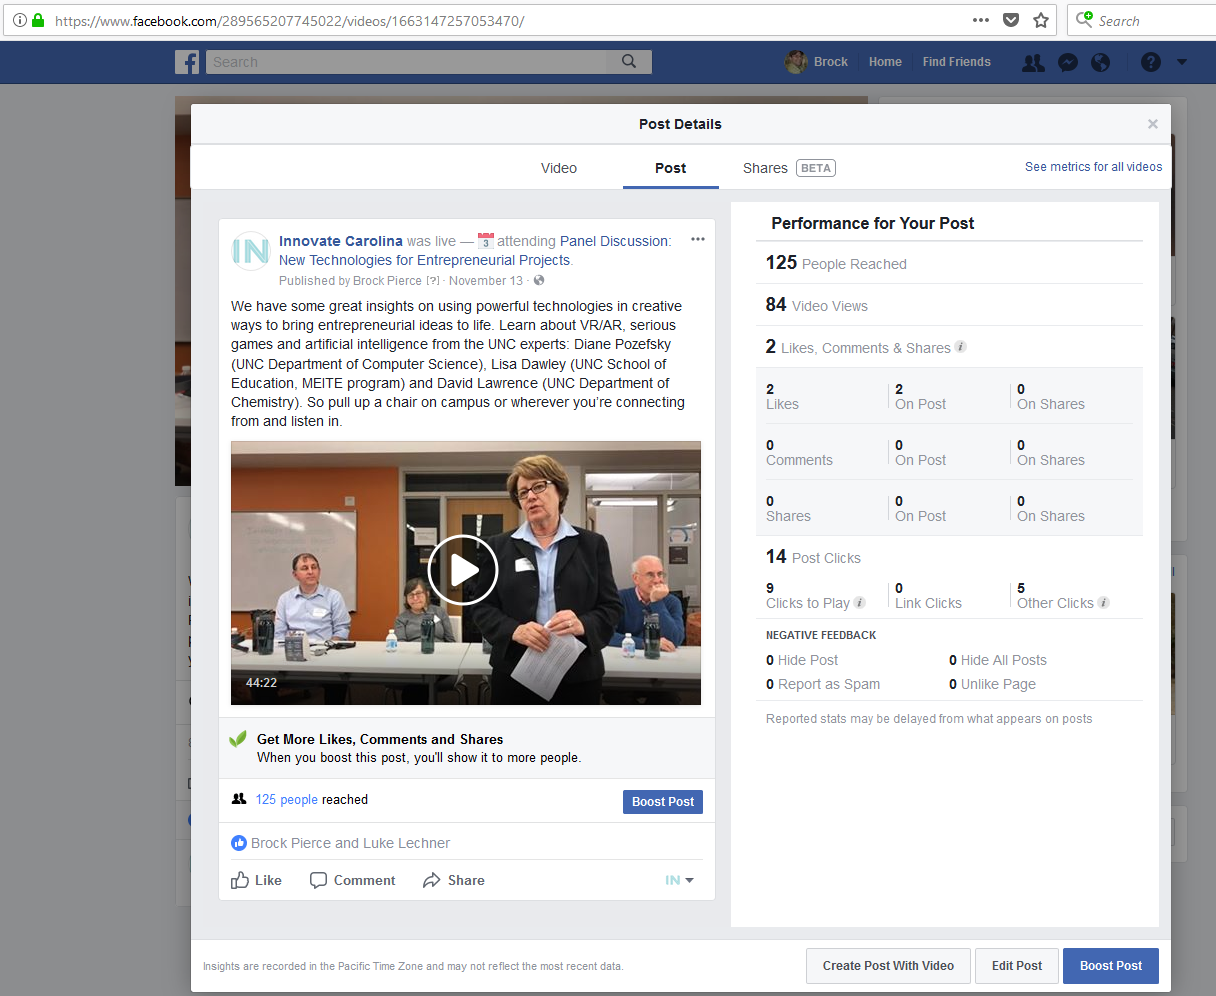Click the 84 Video Views stat
The image size is (1216, 996).
pos(817,305)
